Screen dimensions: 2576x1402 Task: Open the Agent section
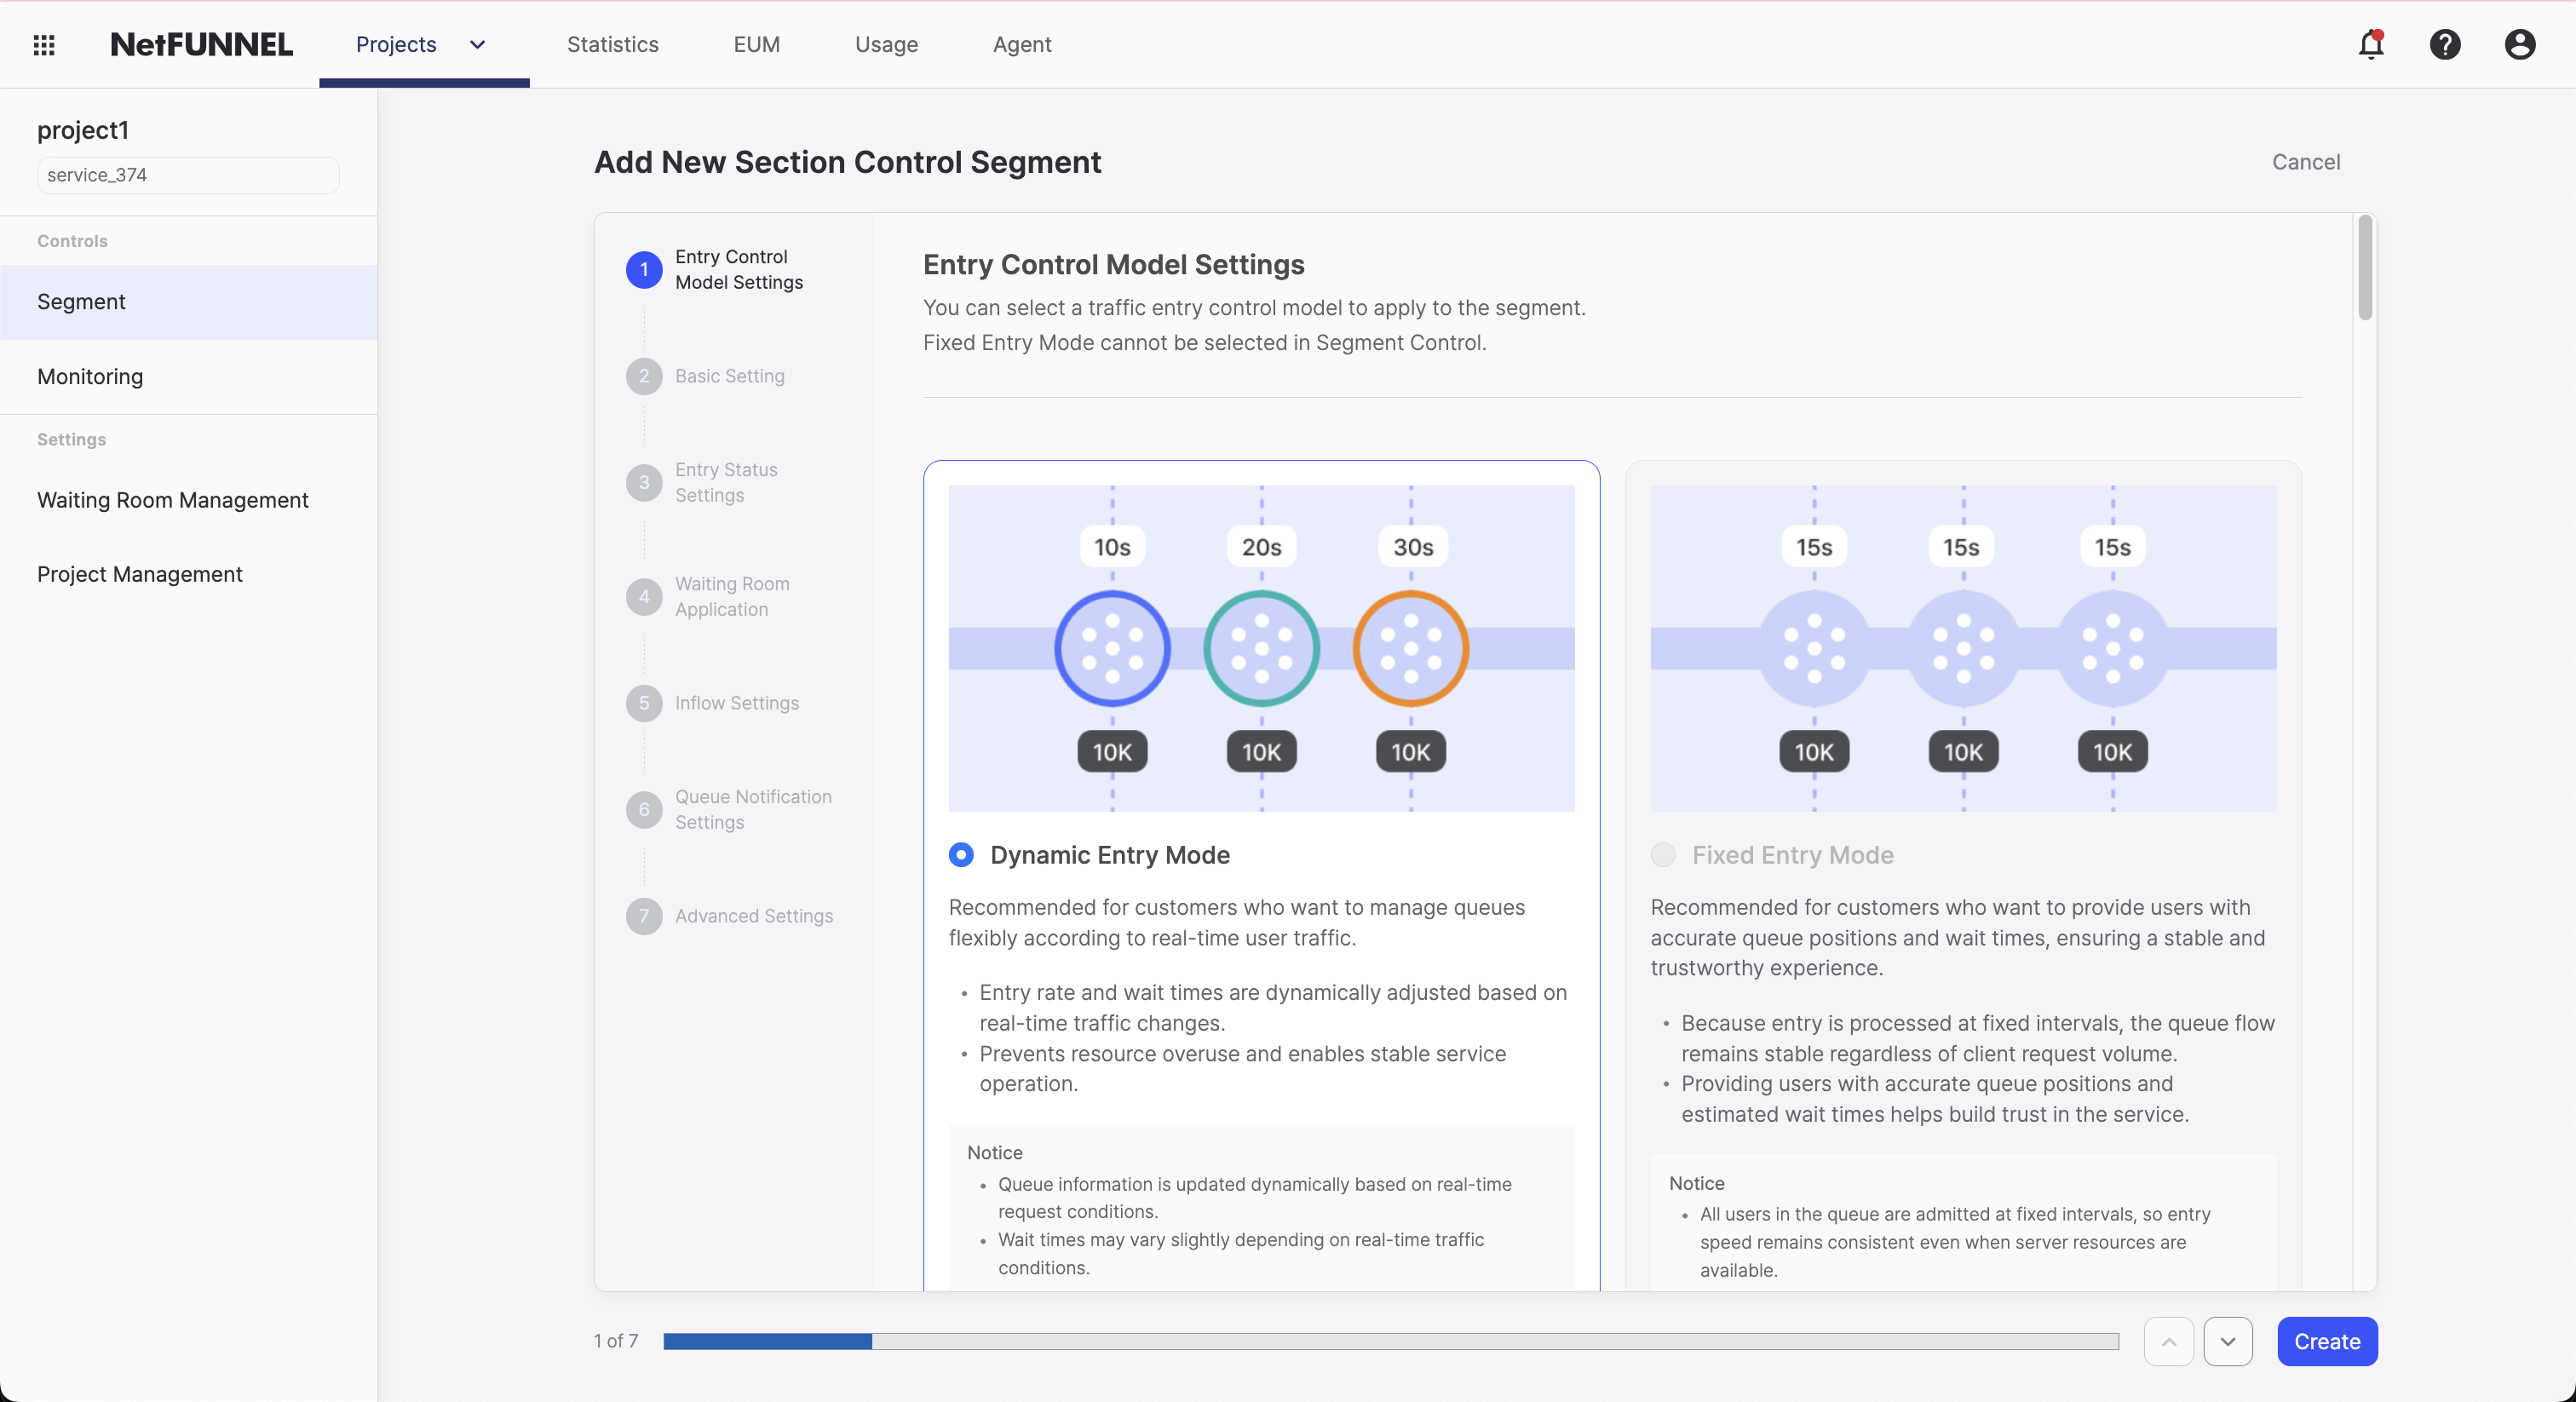[1022, 44]
